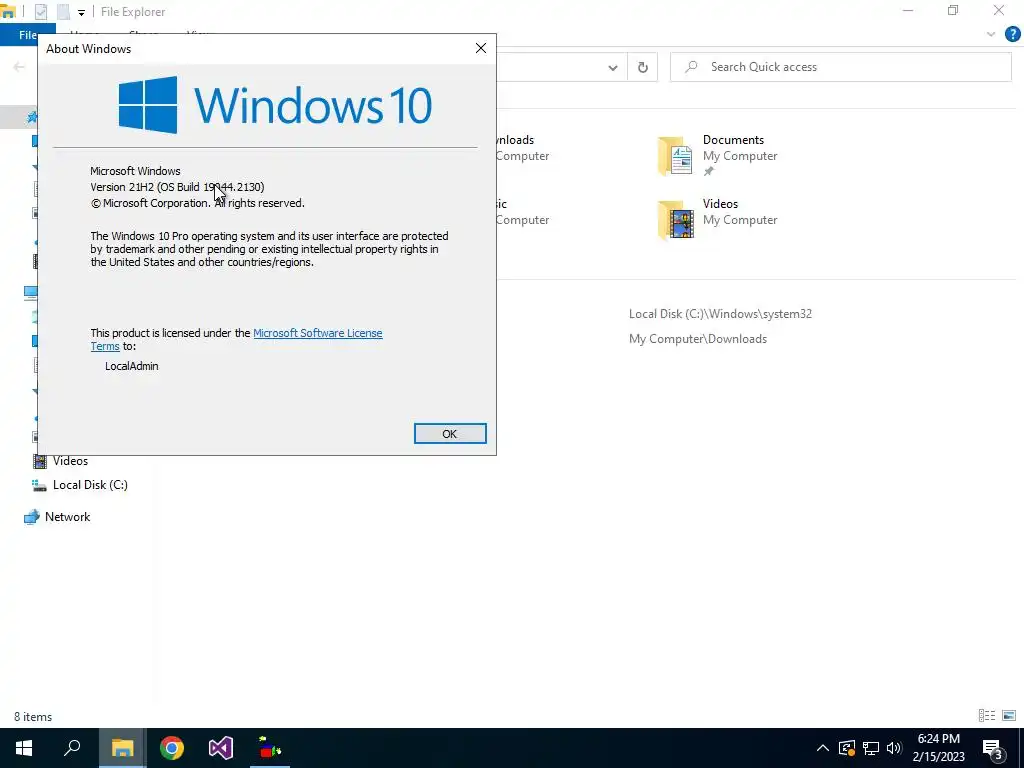Close the About Windows dialog
The width and height of the screenshot is (1024, 768).
point(481,48)
